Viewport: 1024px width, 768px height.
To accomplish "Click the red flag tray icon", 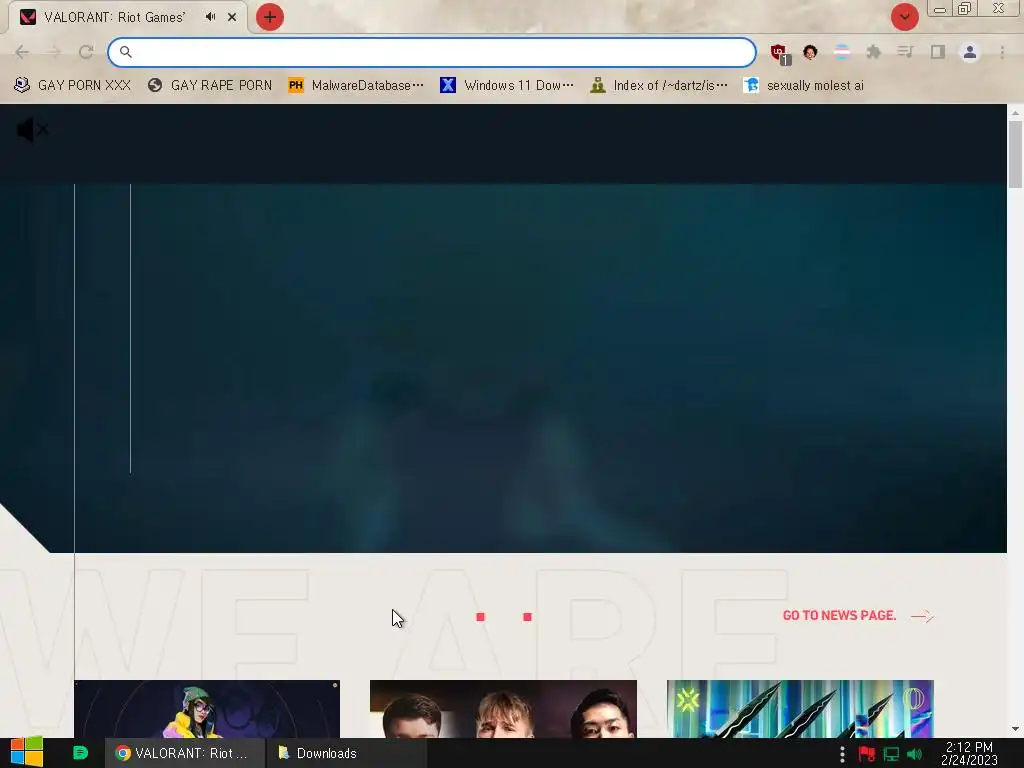I will click(867, 754).
